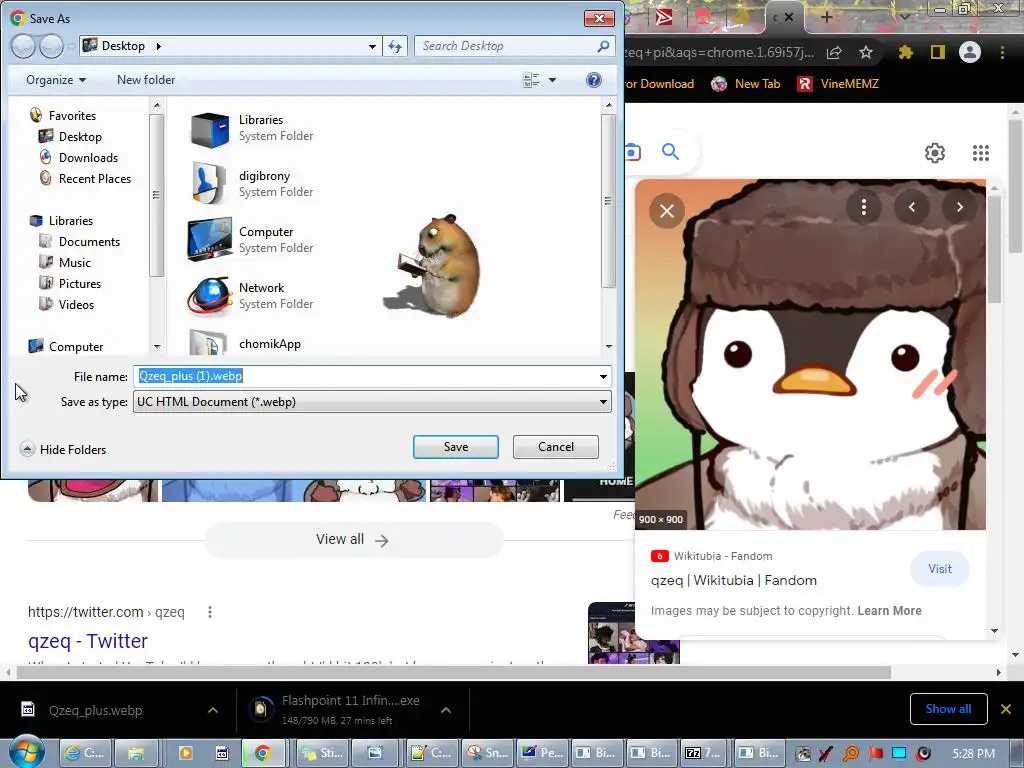Toggle Chrome side panel icon
Image resolution: width=1024 pixels, height=768 pixels.
tap(938, 52)
